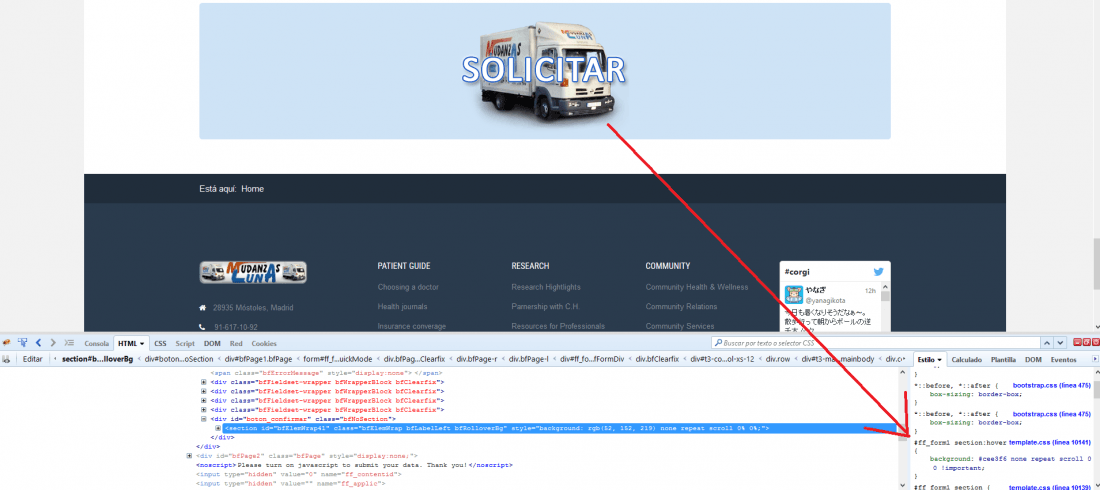The height and width of the screenshot is (490, 1100).
Task: Click the webpage vertical scrollbar thumb
Action: pyautogui.click(x=1096, y=263)
